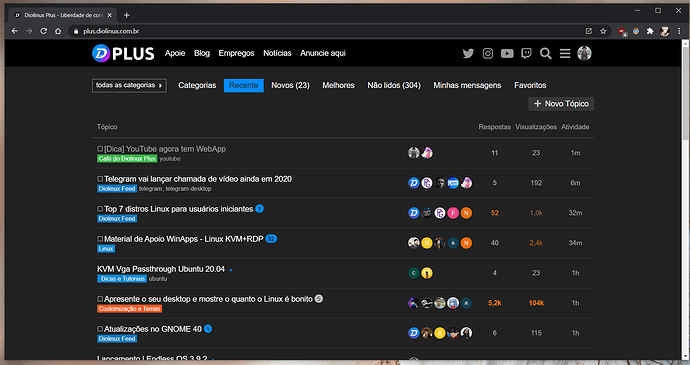Click the telegram-desktop tag
Viewport: 690px width, 365px height.
tap(188, 189)
